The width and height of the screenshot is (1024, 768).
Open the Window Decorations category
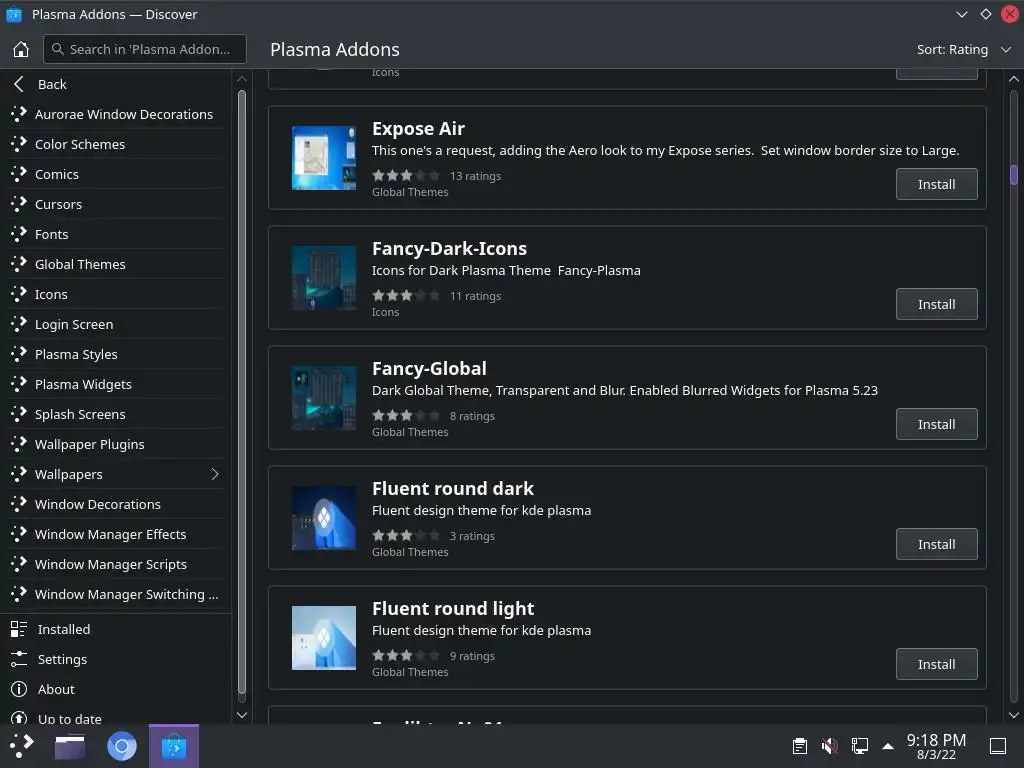[116, 505]
